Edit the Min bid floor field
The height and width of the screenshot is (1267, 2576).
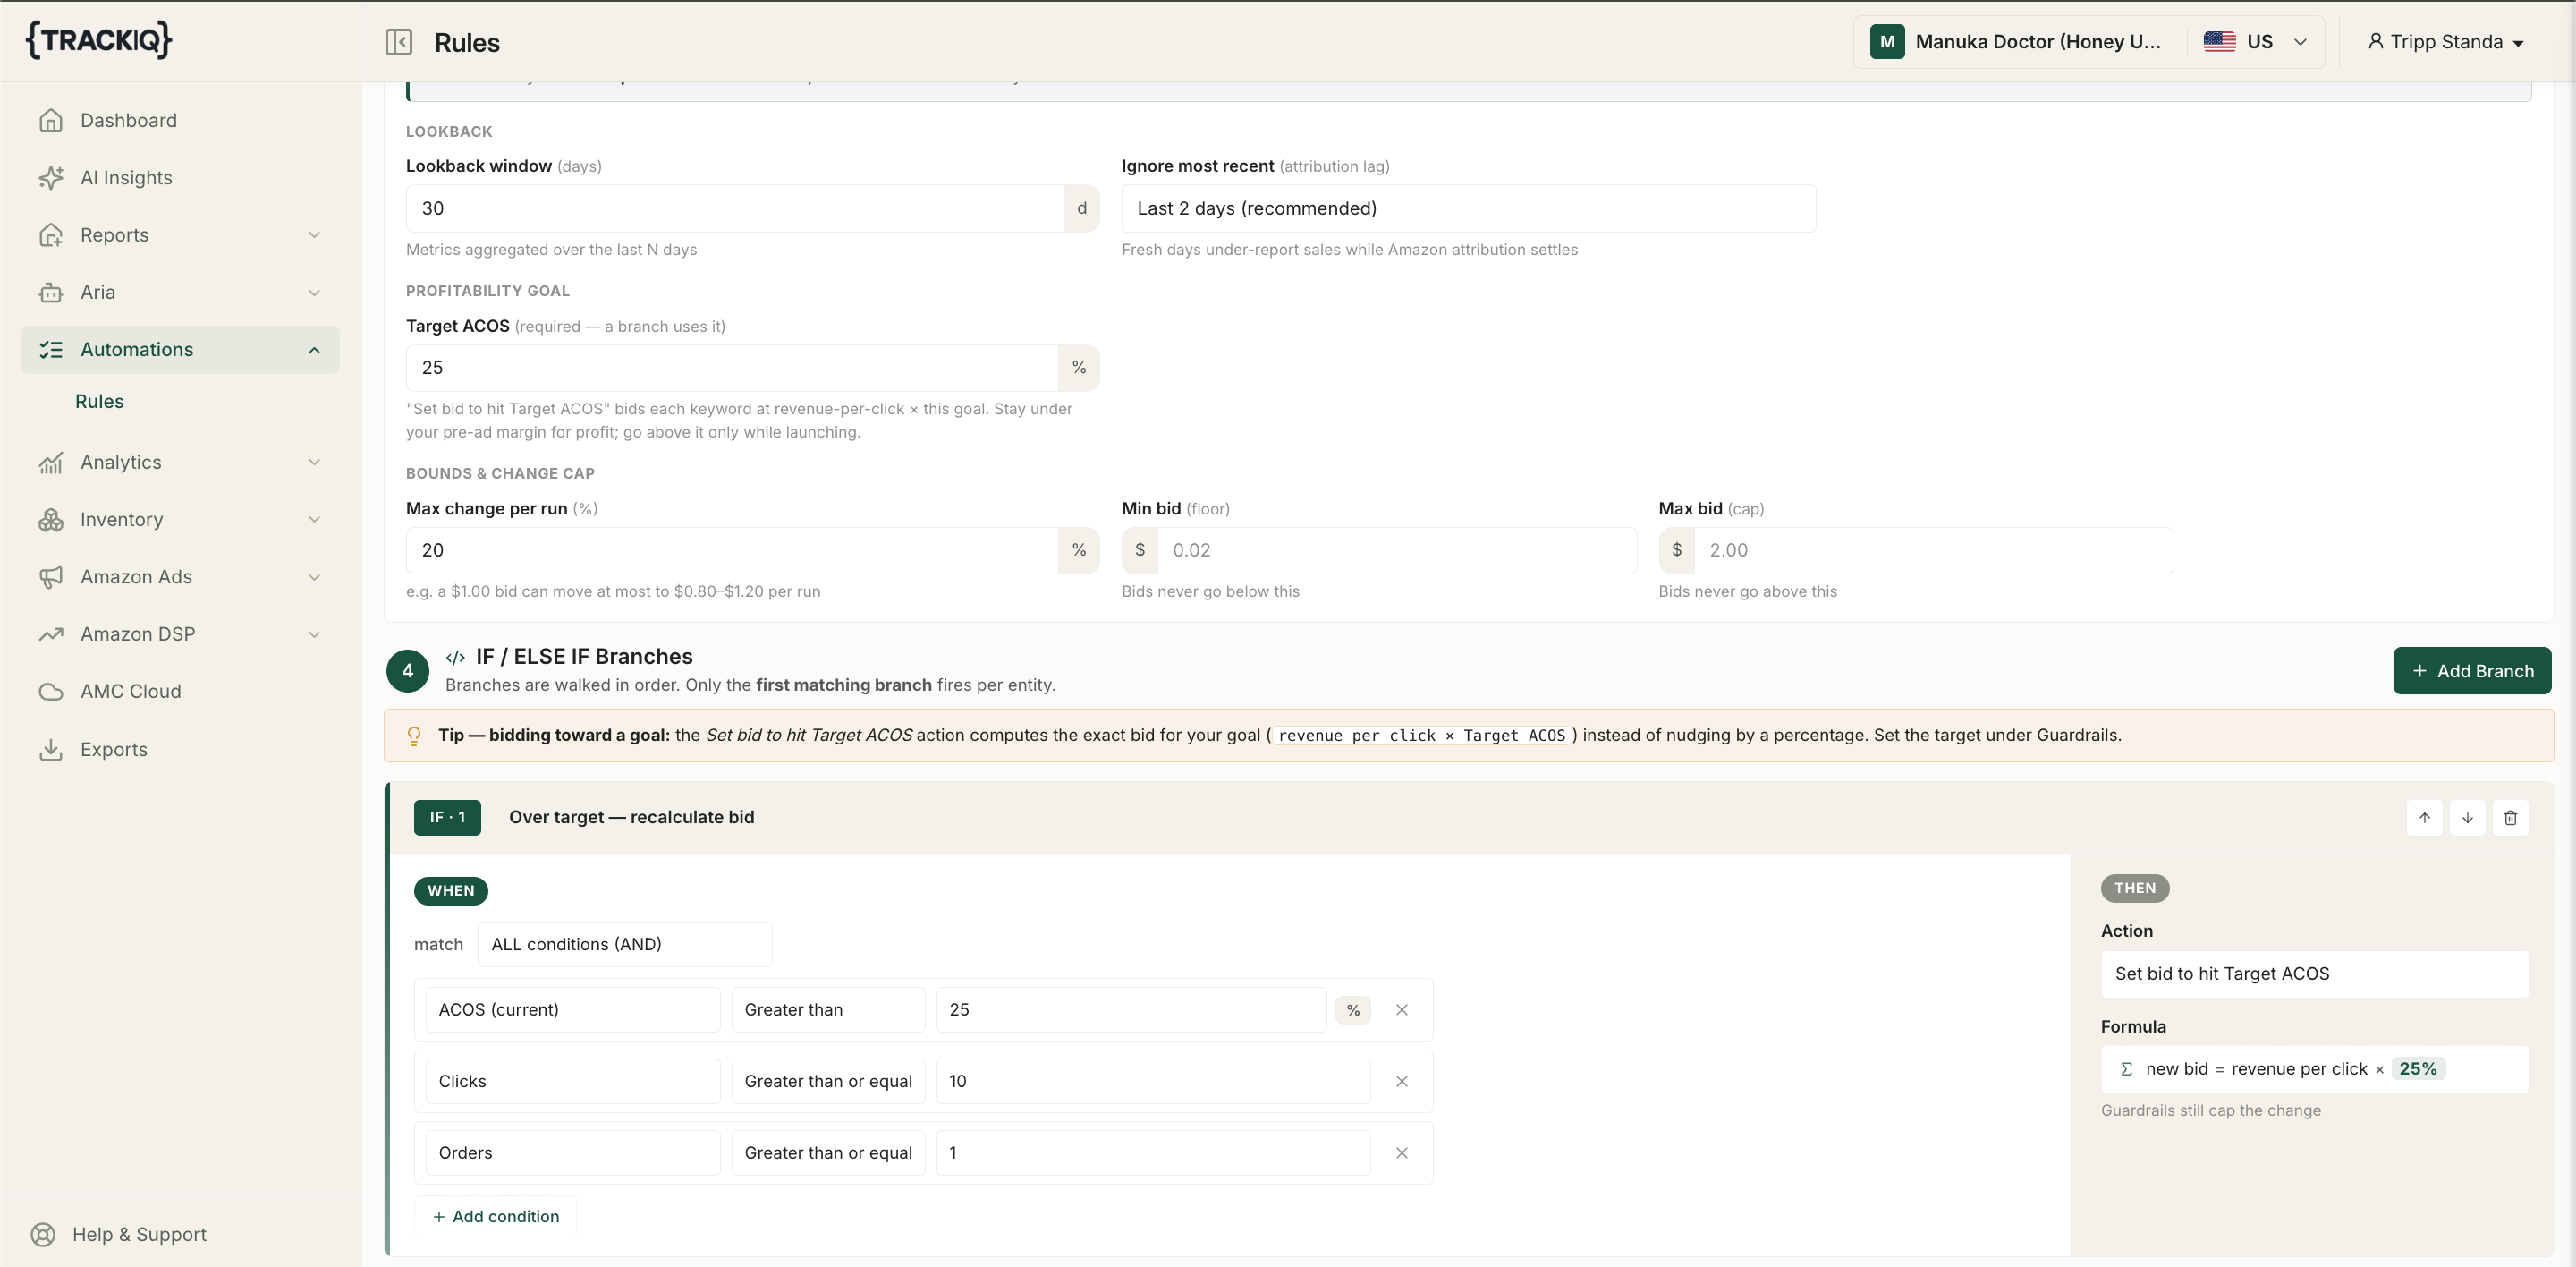(1396, 550)
